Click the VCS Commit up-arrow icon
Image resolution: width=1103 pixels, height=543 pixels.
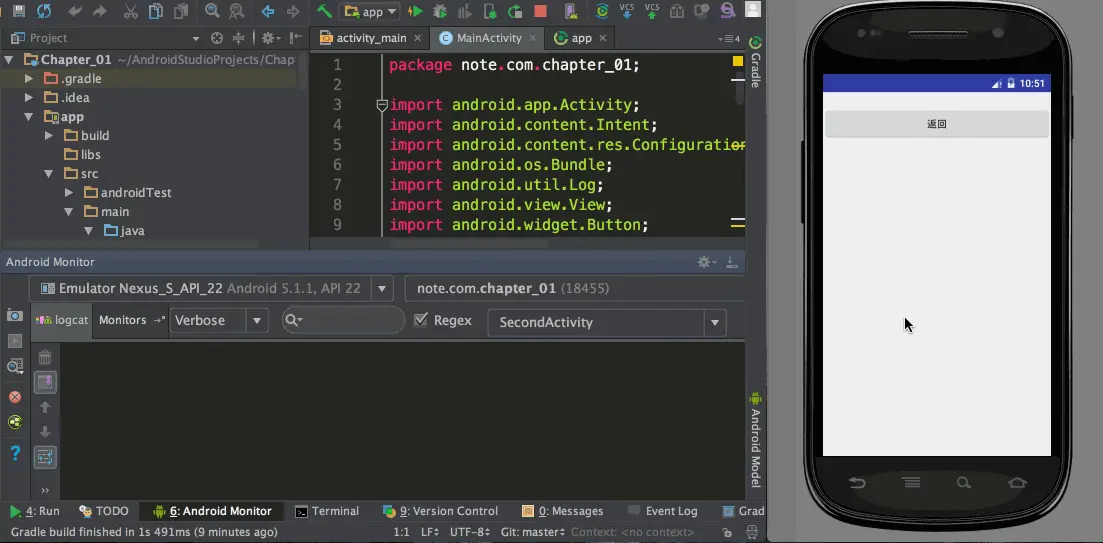point(652,11)
